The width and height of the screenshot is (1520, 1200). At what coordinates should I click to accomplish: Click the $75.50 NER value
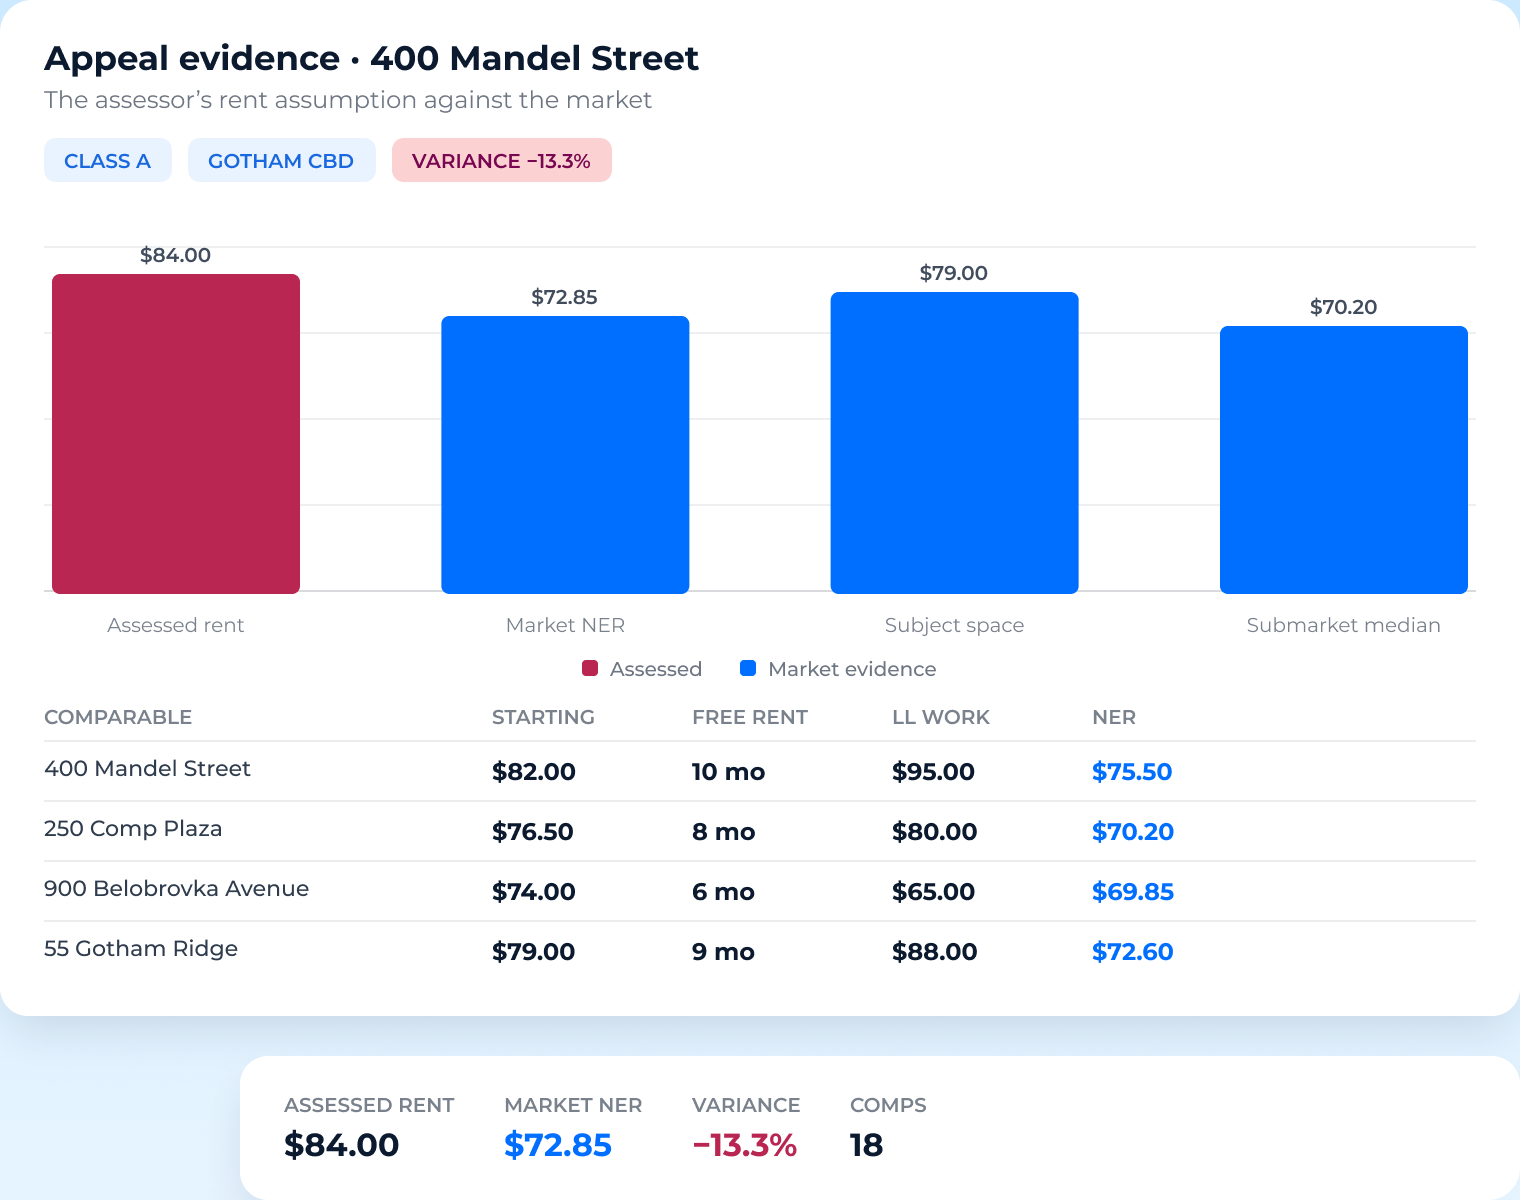coord(1132,772)
